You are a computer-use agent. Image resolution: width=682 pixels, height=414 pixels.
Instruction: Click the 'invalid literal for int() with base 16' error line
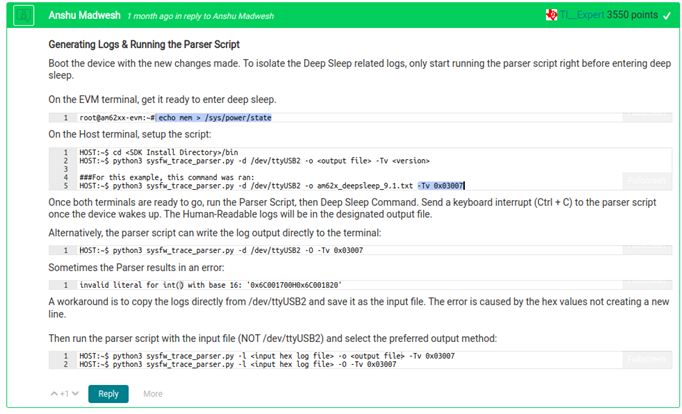coord(211,285)
